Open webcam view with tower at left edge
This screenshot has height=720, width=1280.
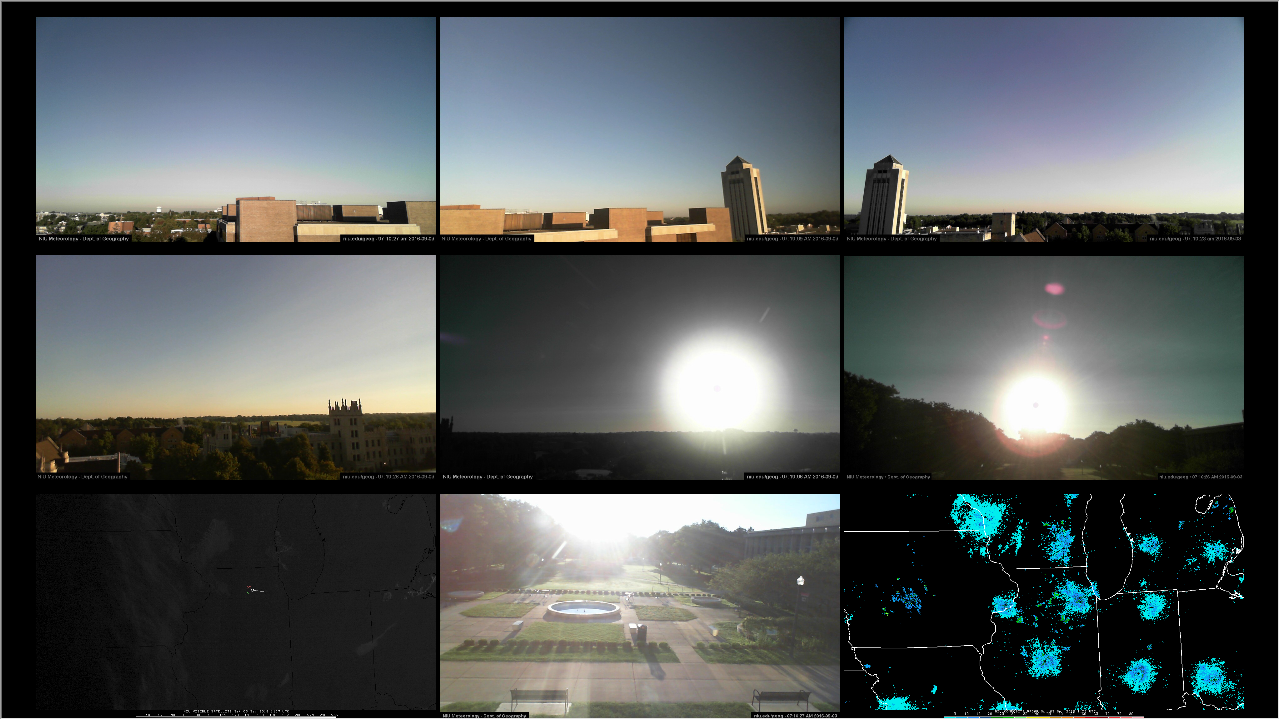tap(1044, 129)
